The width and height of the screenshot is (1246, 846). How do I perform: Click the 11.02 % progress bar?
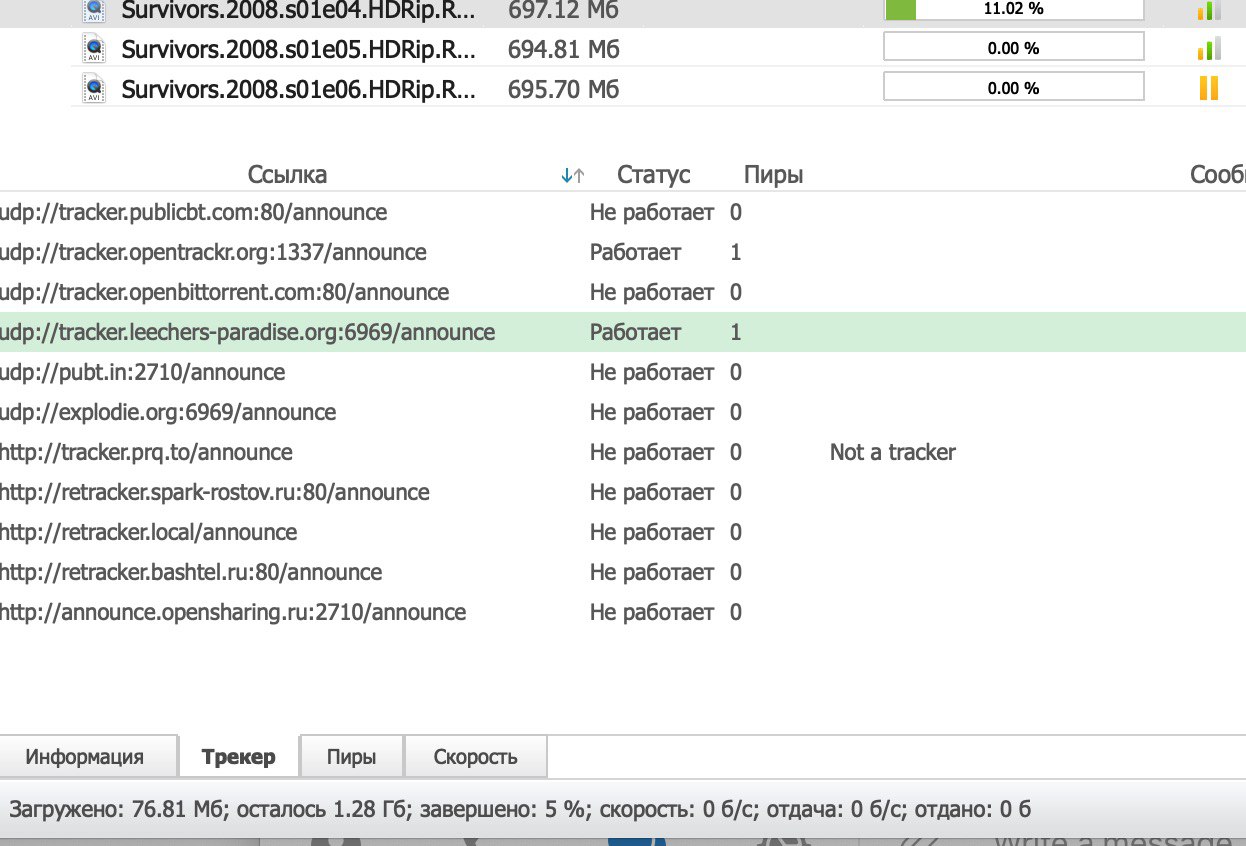click(x=1014, y=9)
